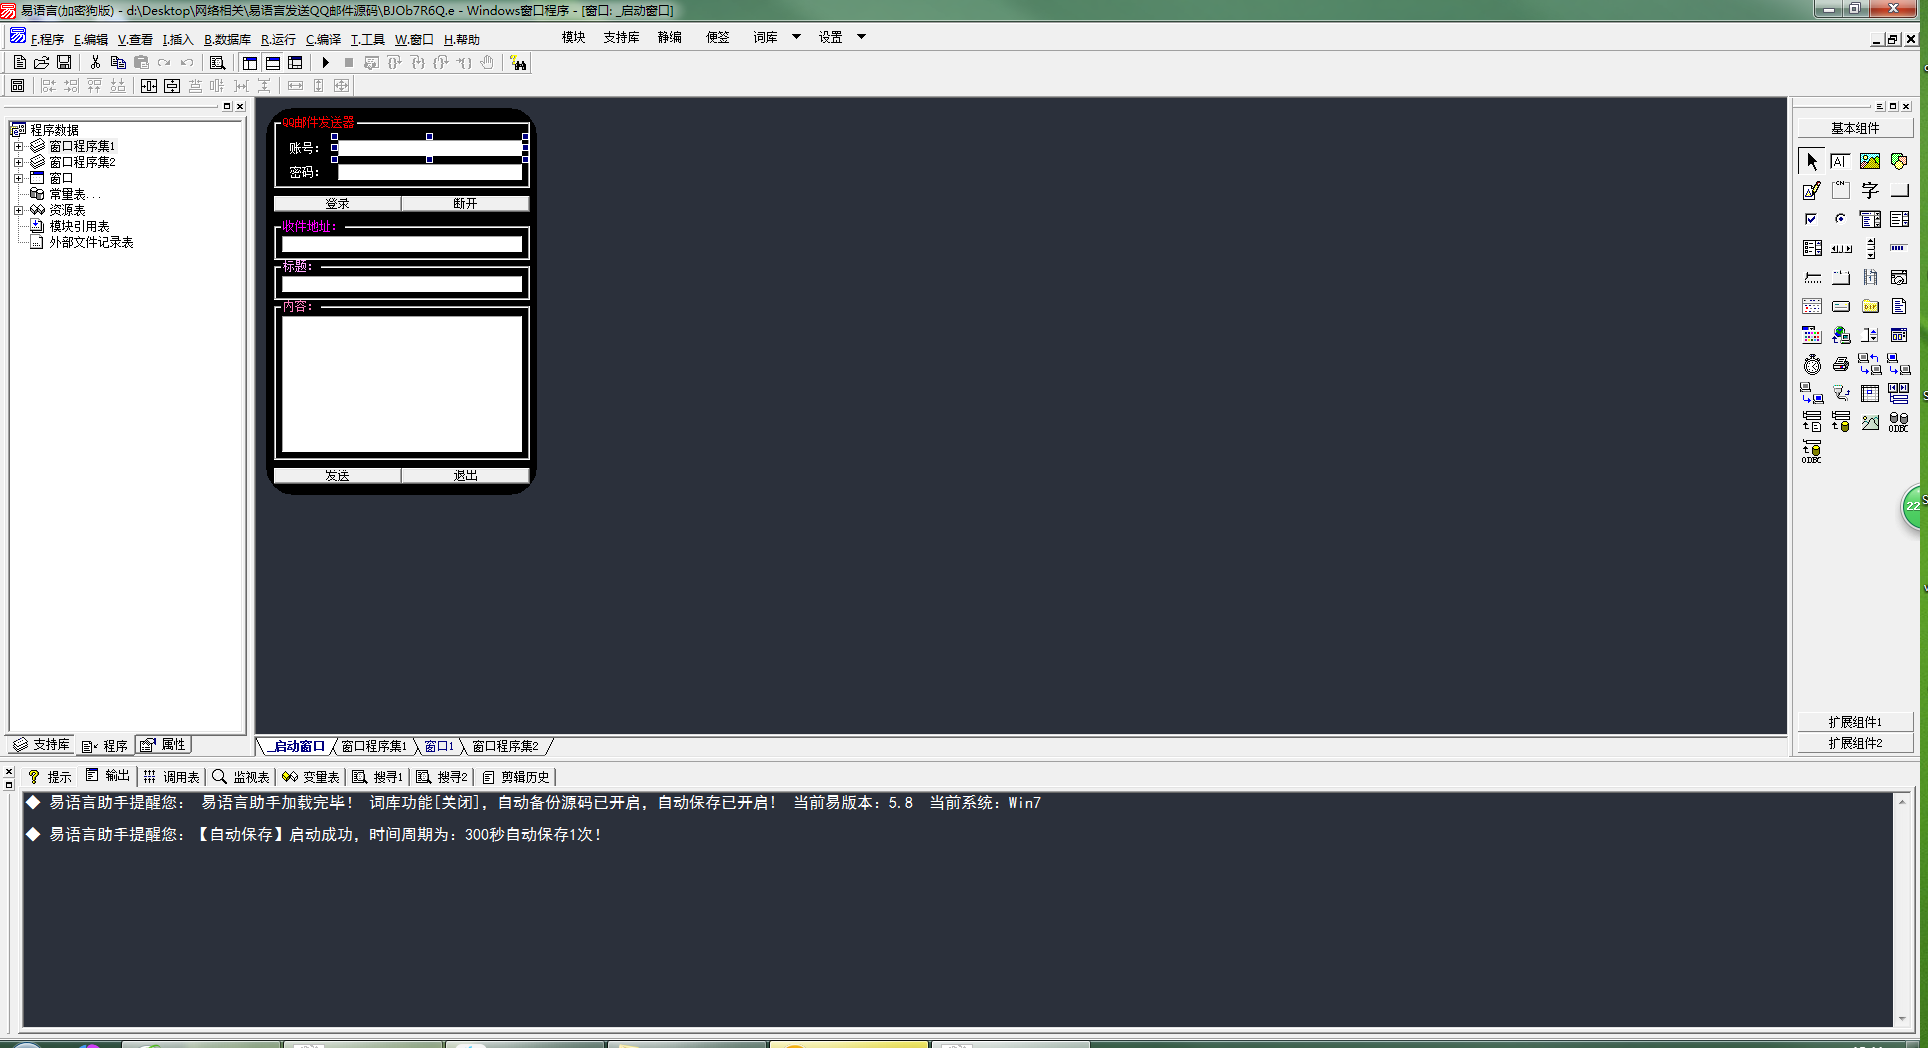Select the 密码 input field on form
1928x1048 pixels.
430,172
